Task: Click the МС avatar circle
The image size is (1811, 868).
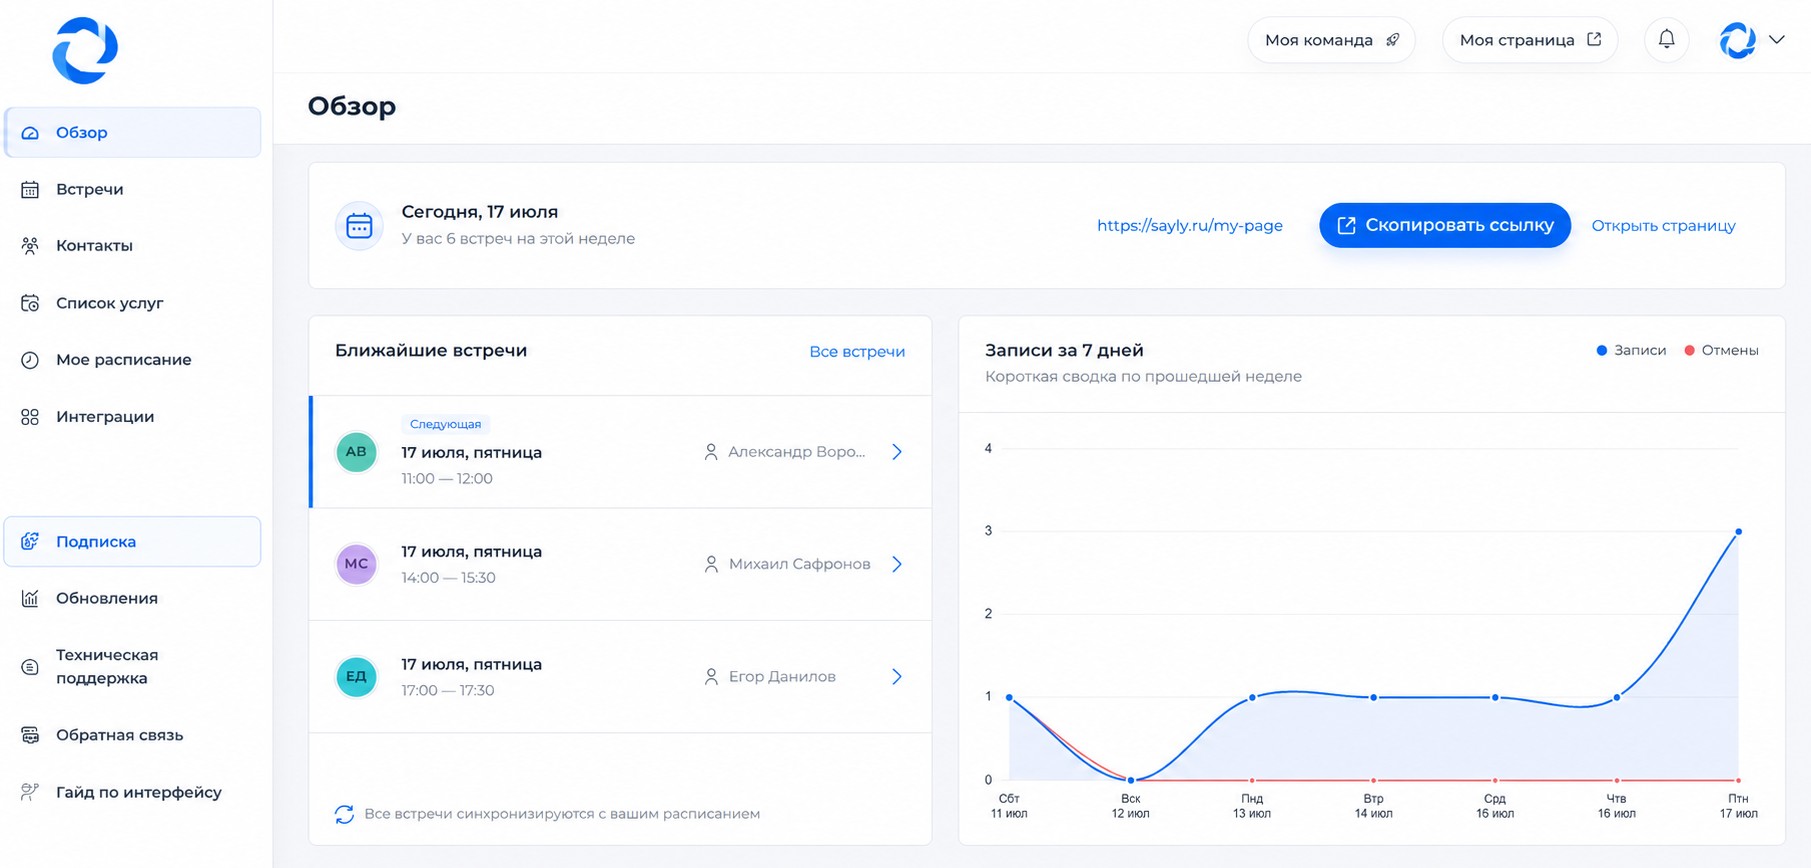Action: [356, 564]
